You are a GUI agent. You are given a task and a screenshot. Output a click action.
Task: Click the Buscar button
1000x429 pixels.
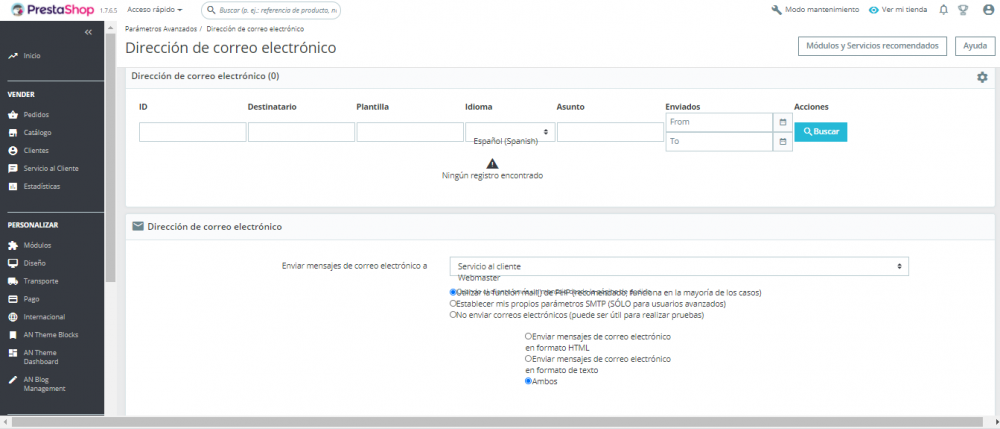pos(820,132)
